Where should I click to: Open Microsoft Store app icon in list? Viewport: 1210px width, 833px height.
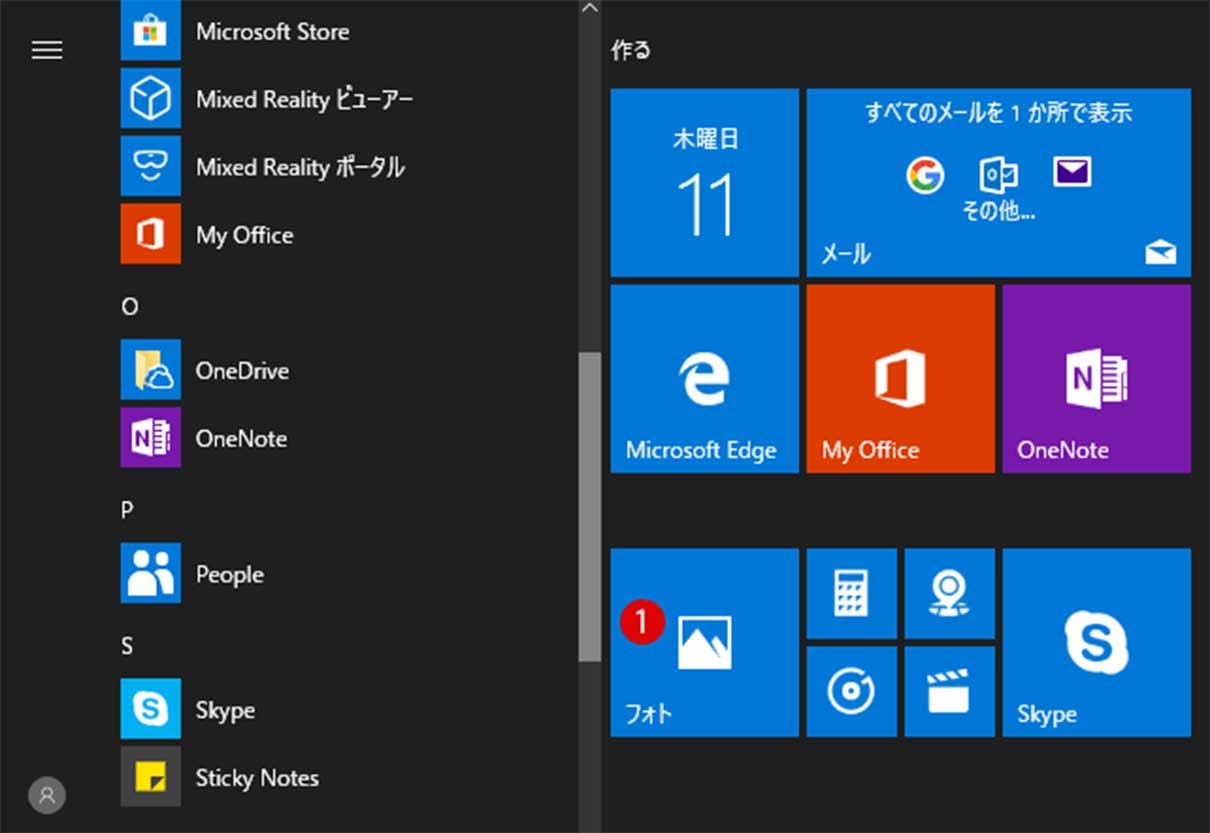coord(151,31)
